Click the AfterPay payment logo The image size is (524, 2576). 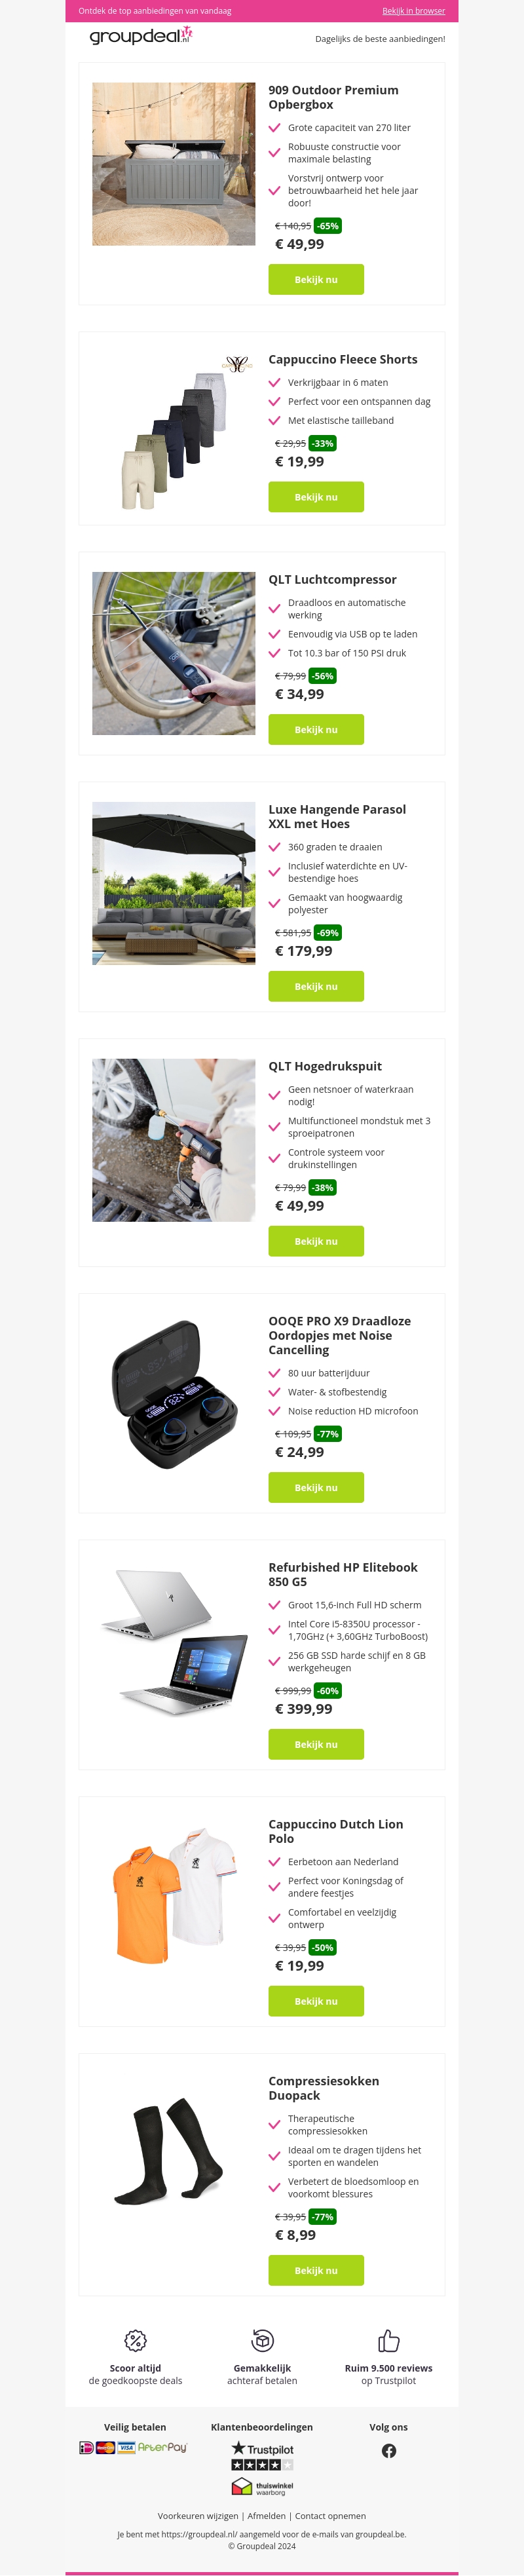(162, 2447)
